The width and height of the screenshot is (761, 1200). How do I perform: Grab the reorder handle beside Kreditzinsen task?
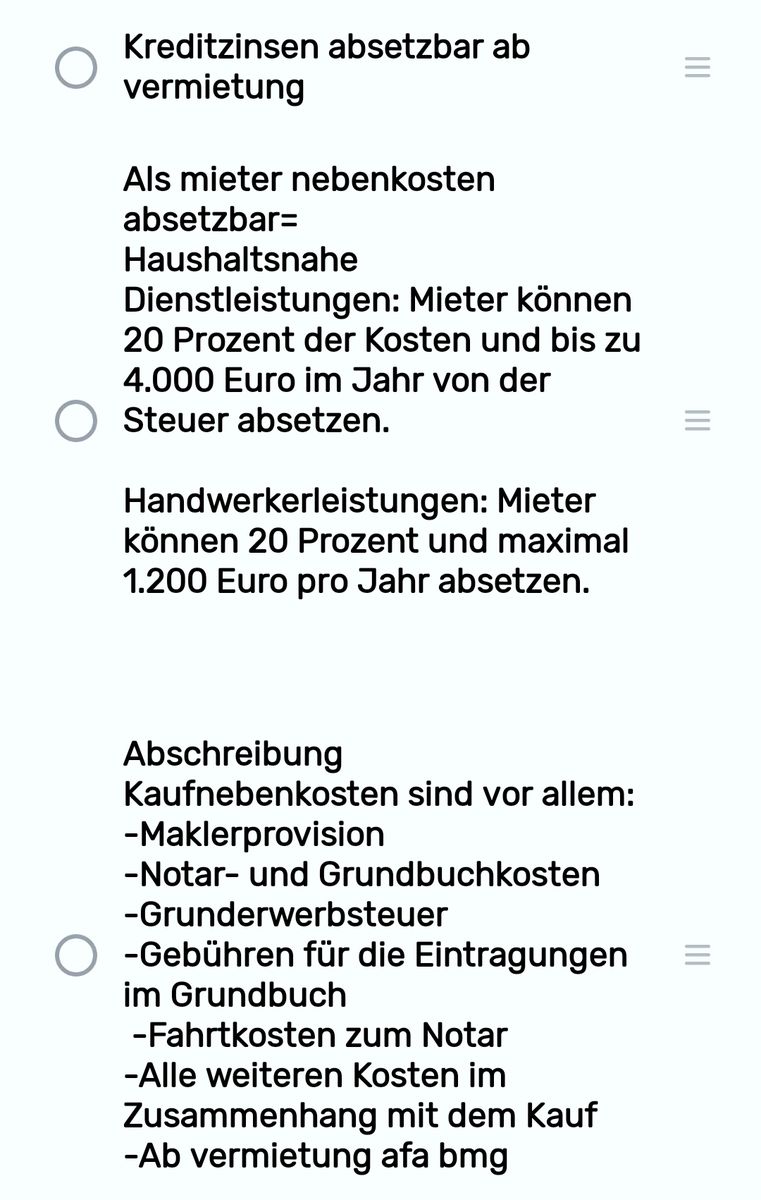tap(697, 67)
